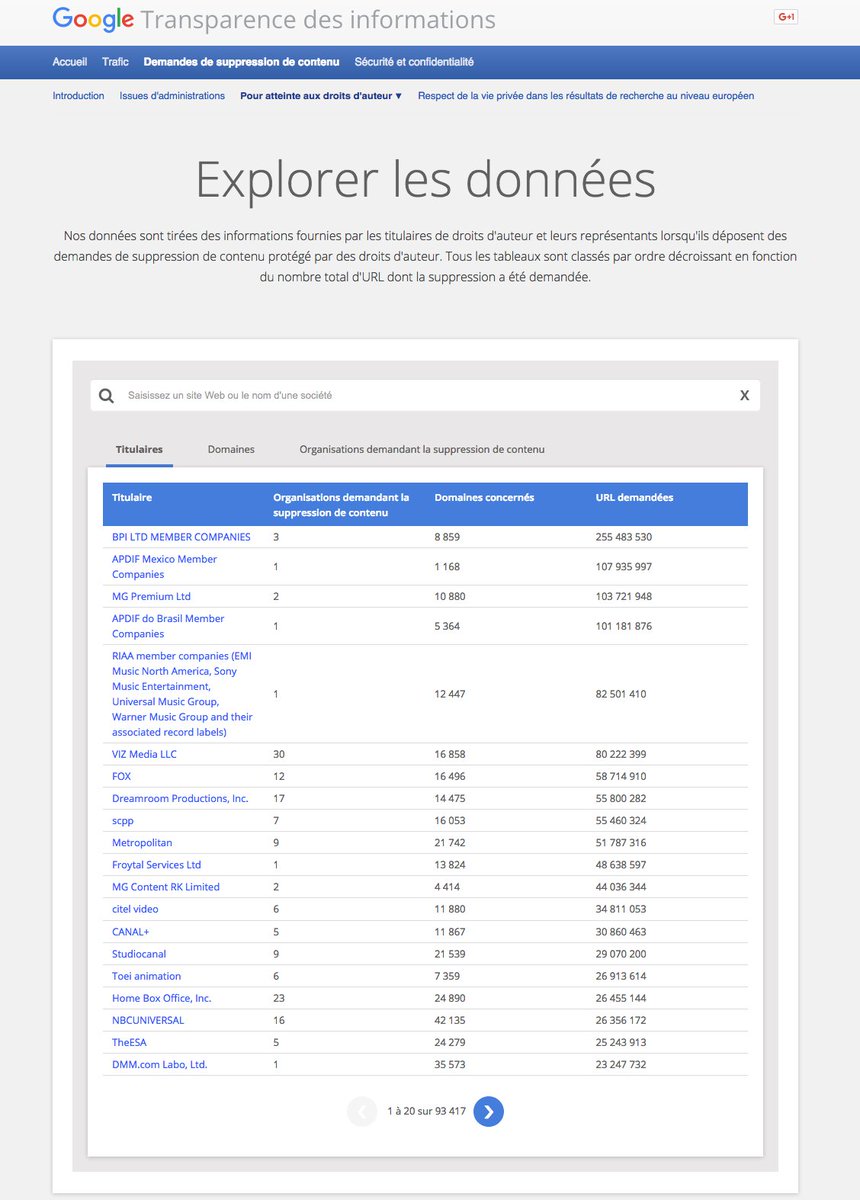Open the Metropolitan link
This screenshot has height=1200, width=860.
coord(142,843)
